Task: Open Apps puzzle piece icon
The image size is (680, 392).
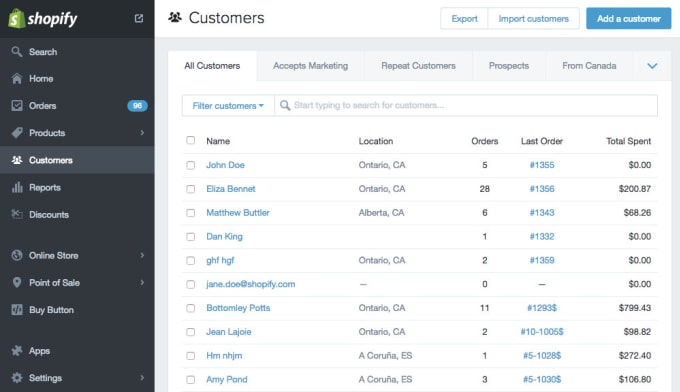Action: [x=16, y=350]
